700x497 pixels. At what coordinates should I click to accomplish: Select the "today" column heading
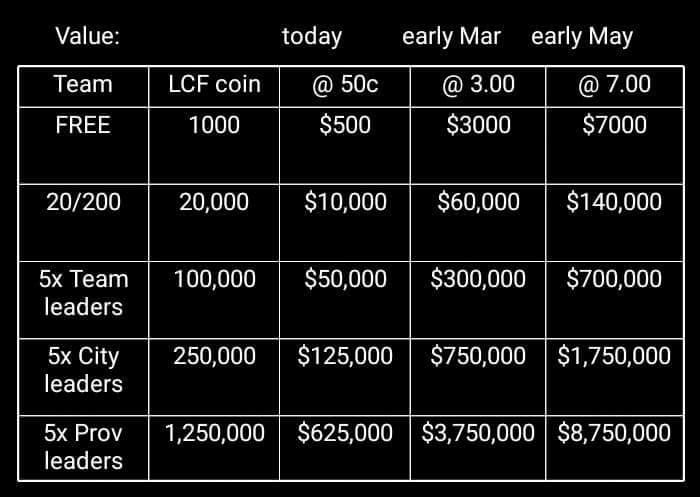click(312, 37)
